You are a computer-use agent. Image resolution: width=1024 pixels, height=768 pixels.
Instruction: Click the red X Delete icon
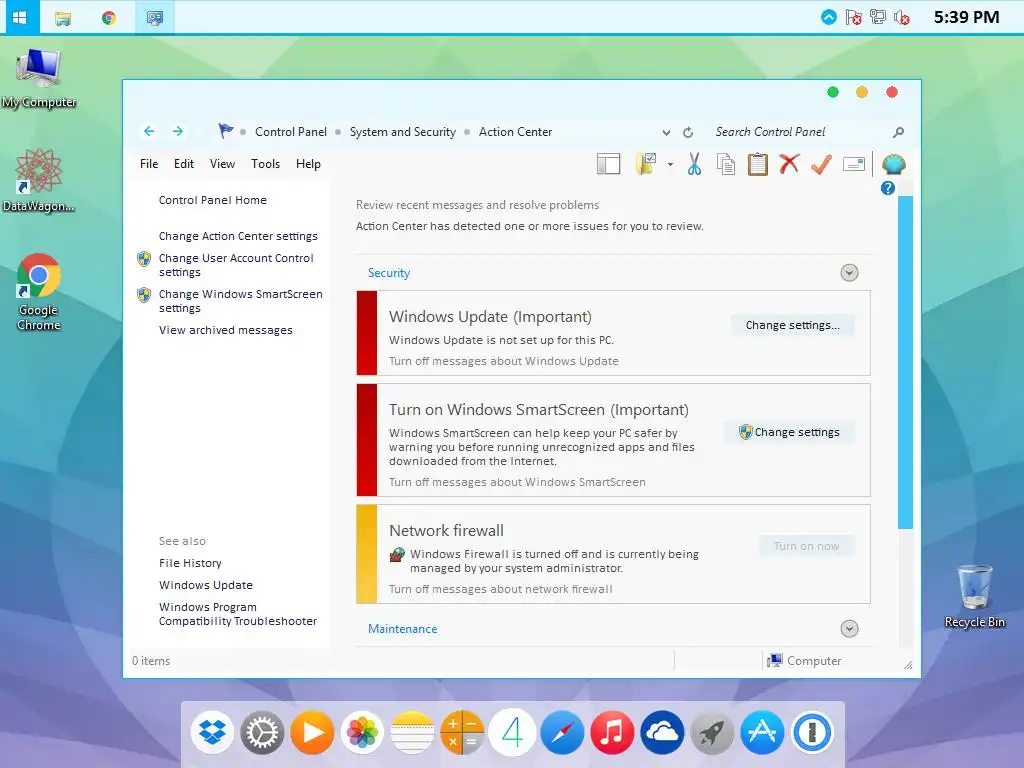pyautogui.click(x=790, y=163)
